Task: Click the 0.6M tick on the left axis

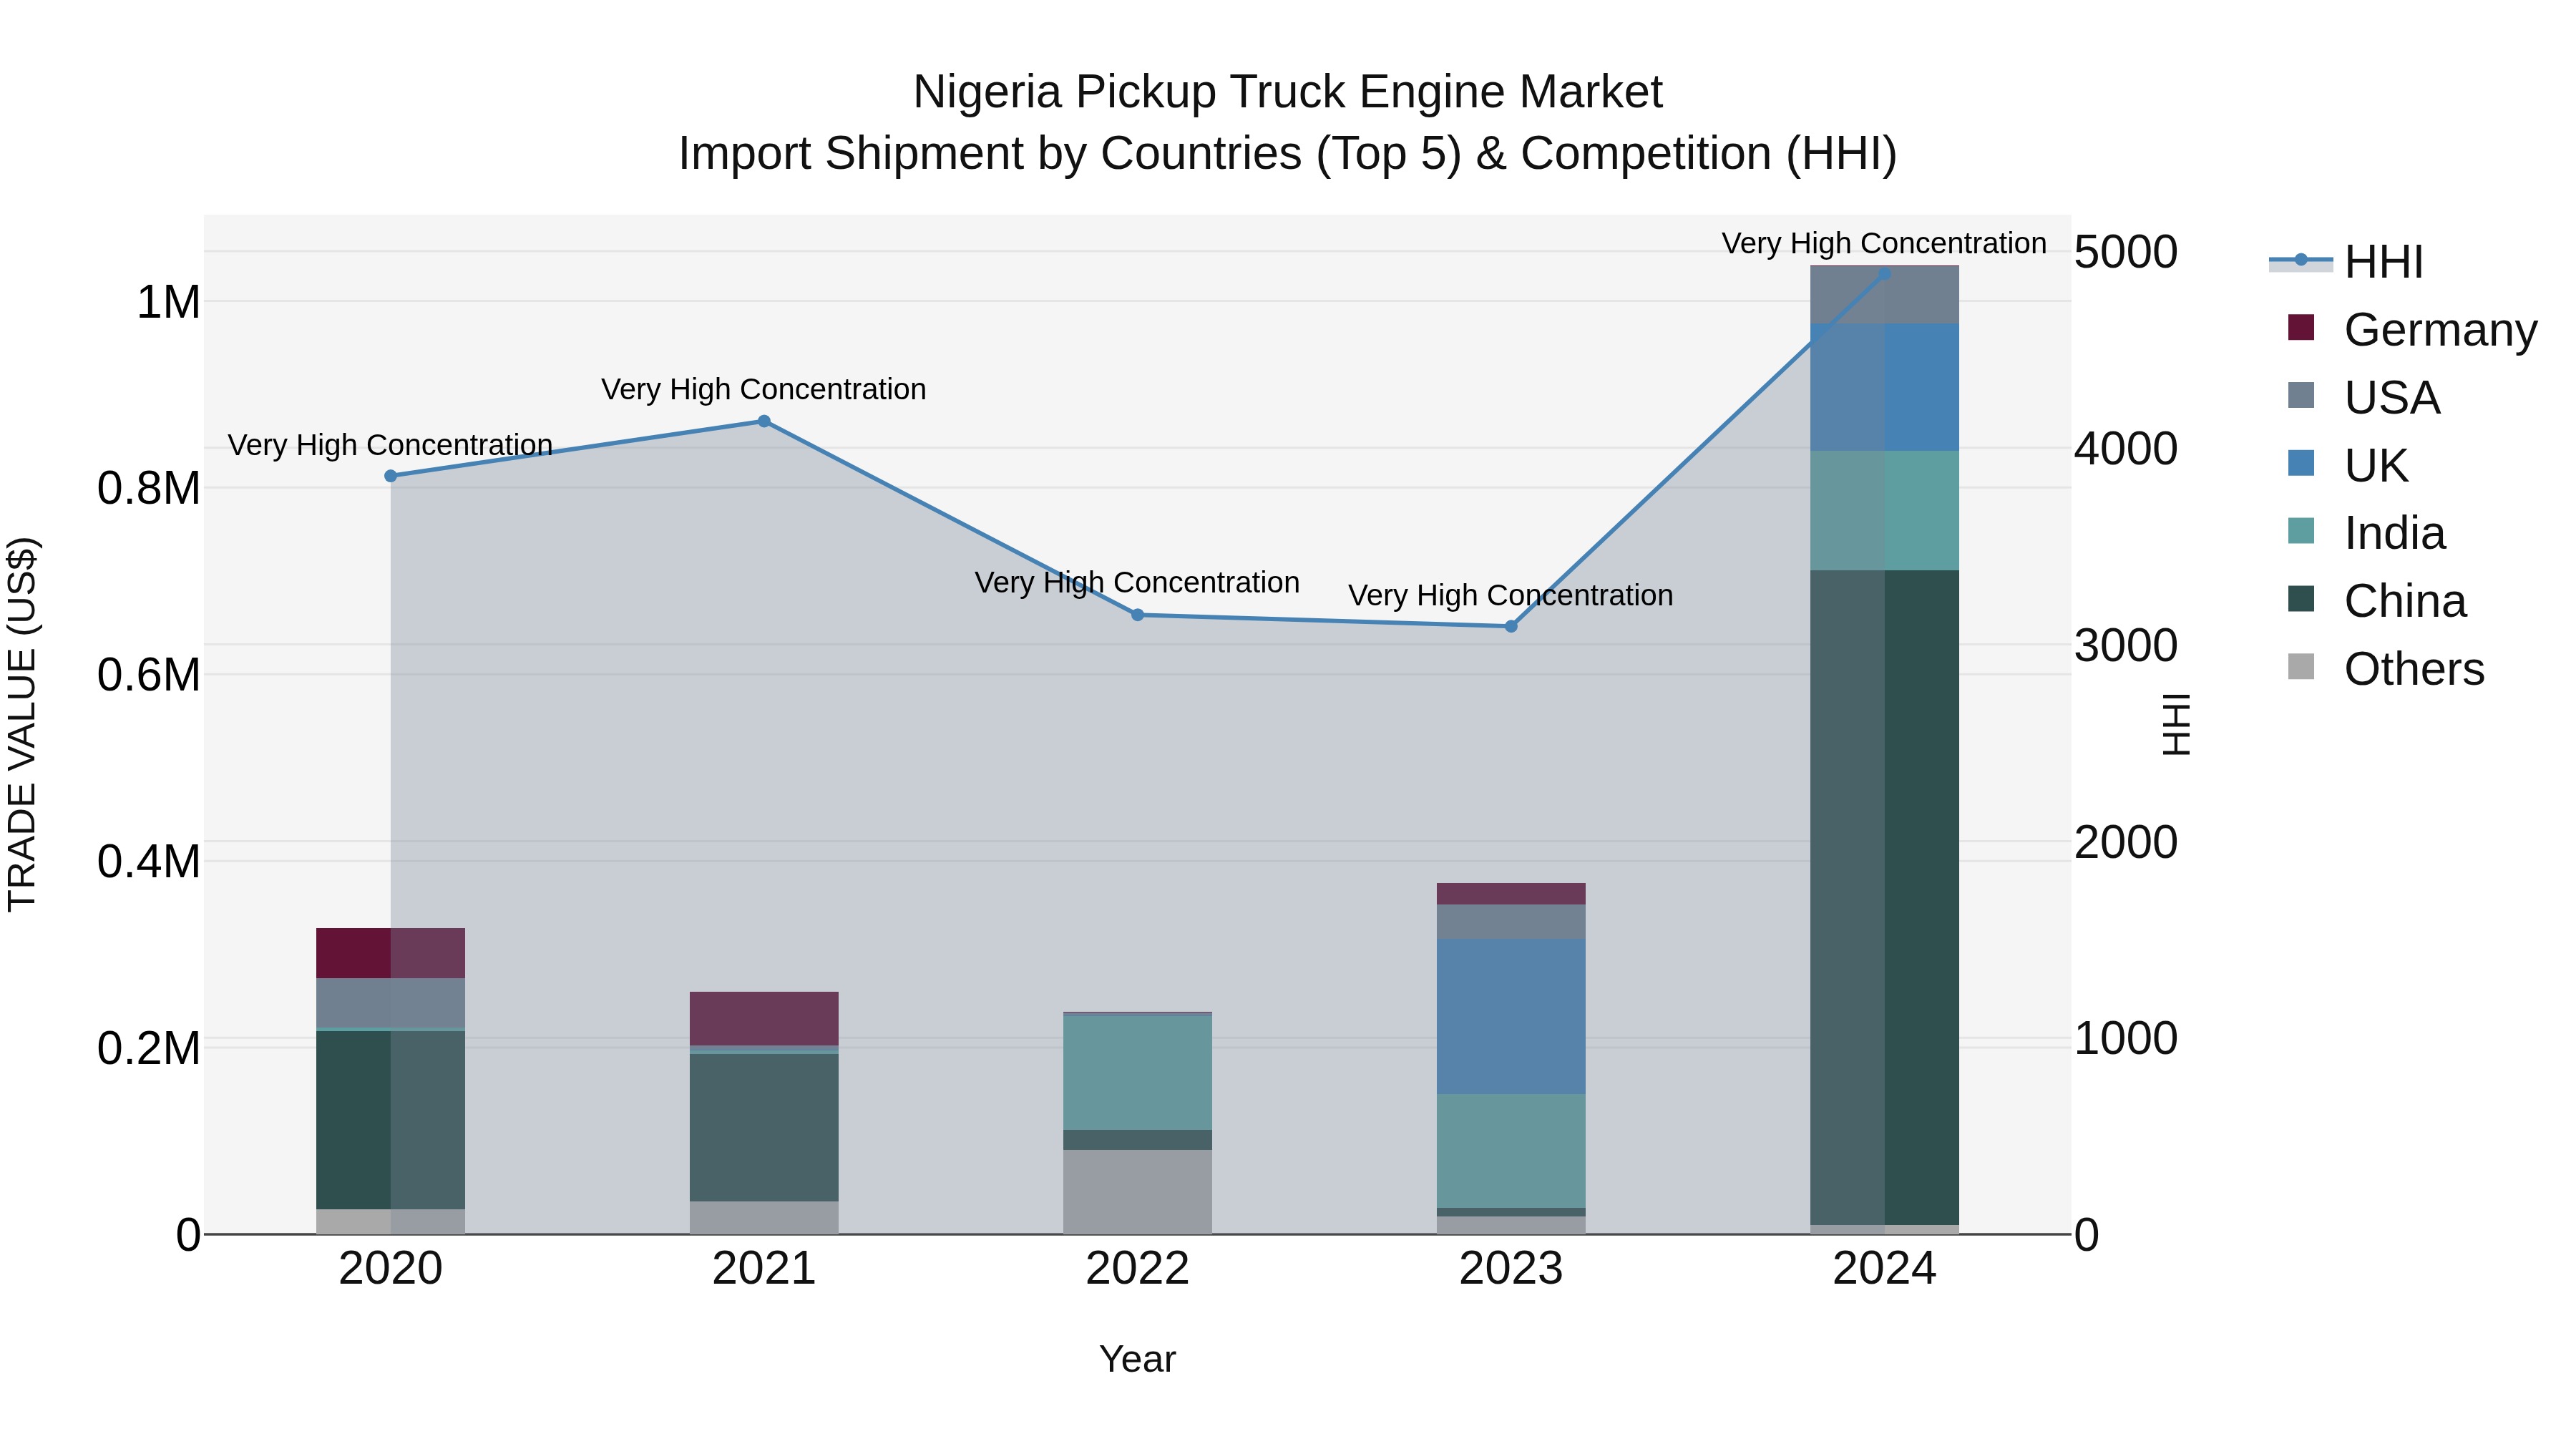Action: 149,675
